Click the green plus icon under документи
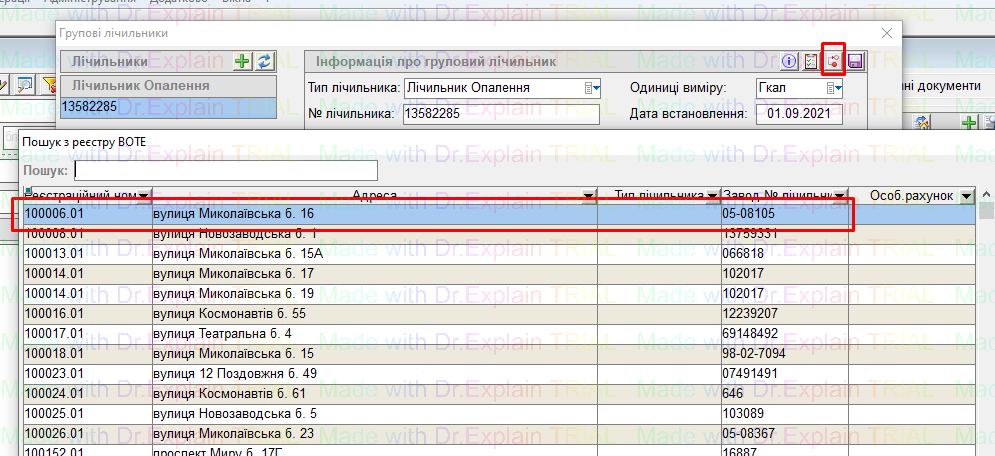Image resolution: width=995 pixels, height=456 pixels. [x=968, y=122]
